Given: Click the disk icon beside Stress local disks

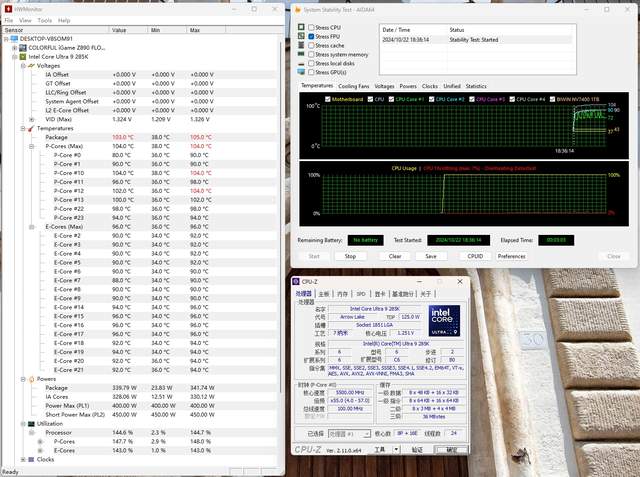Looking at the screenshot, I should 301,64.
